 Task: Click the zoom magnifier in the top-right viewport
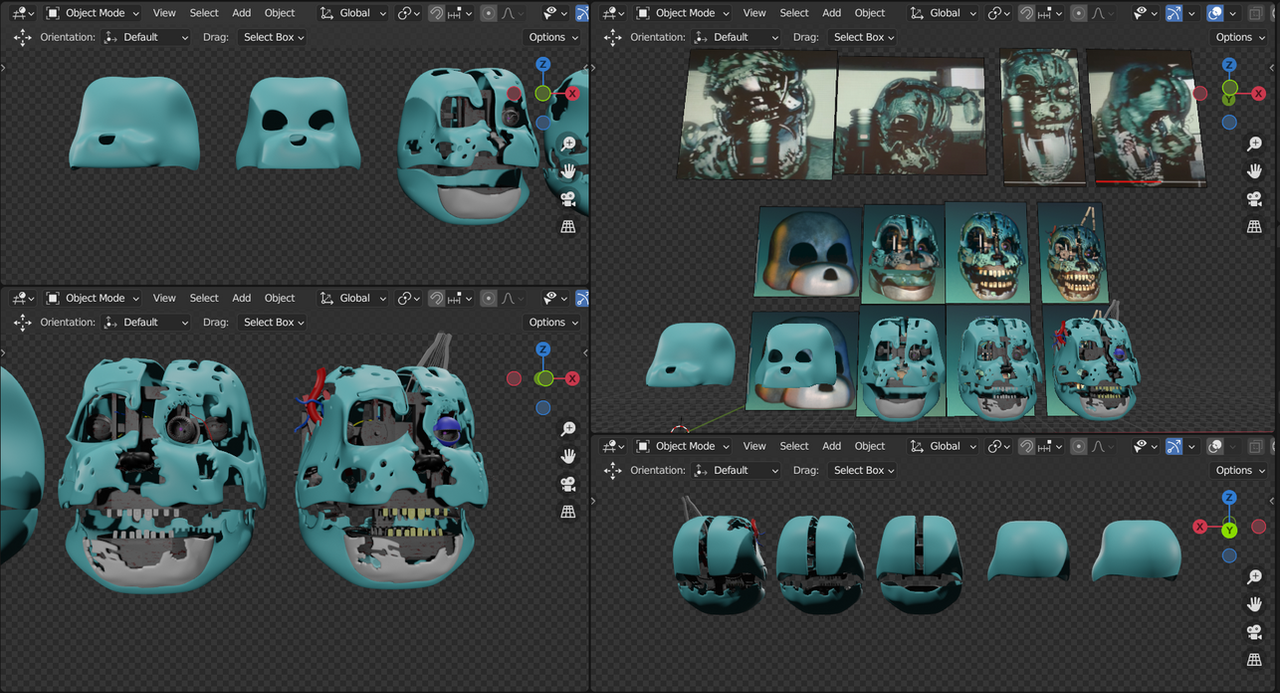pos(1255,144)
